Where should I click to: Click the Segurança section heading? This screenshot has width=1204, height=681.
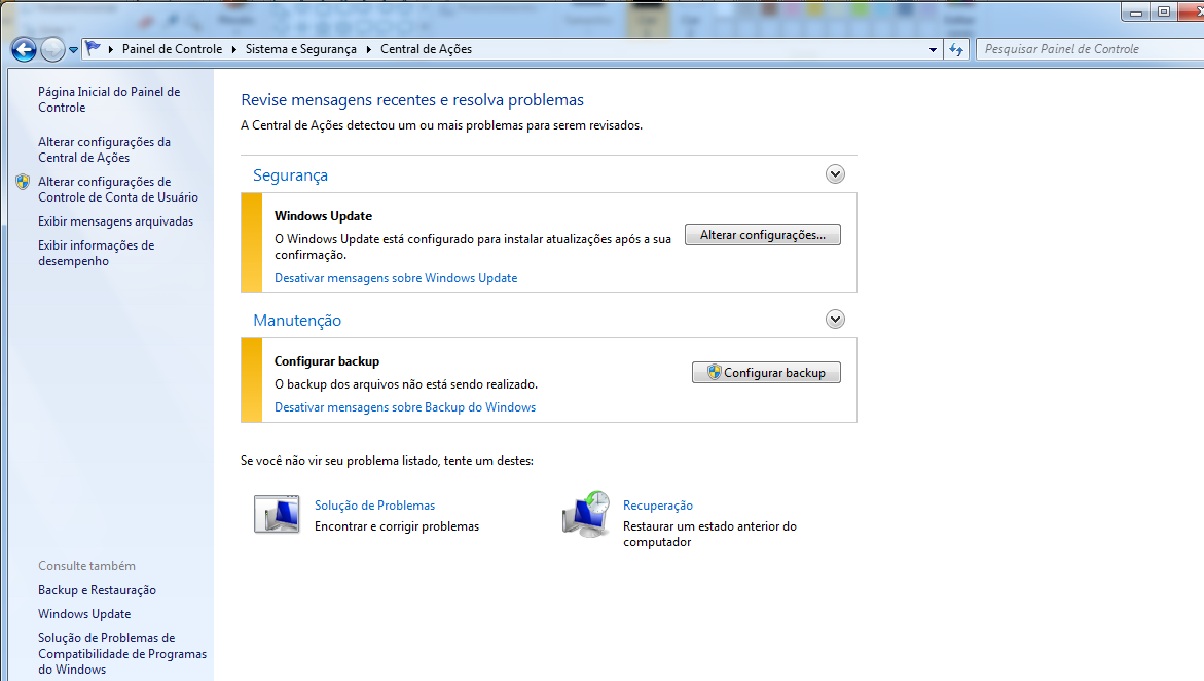click(x=290, y=175)
